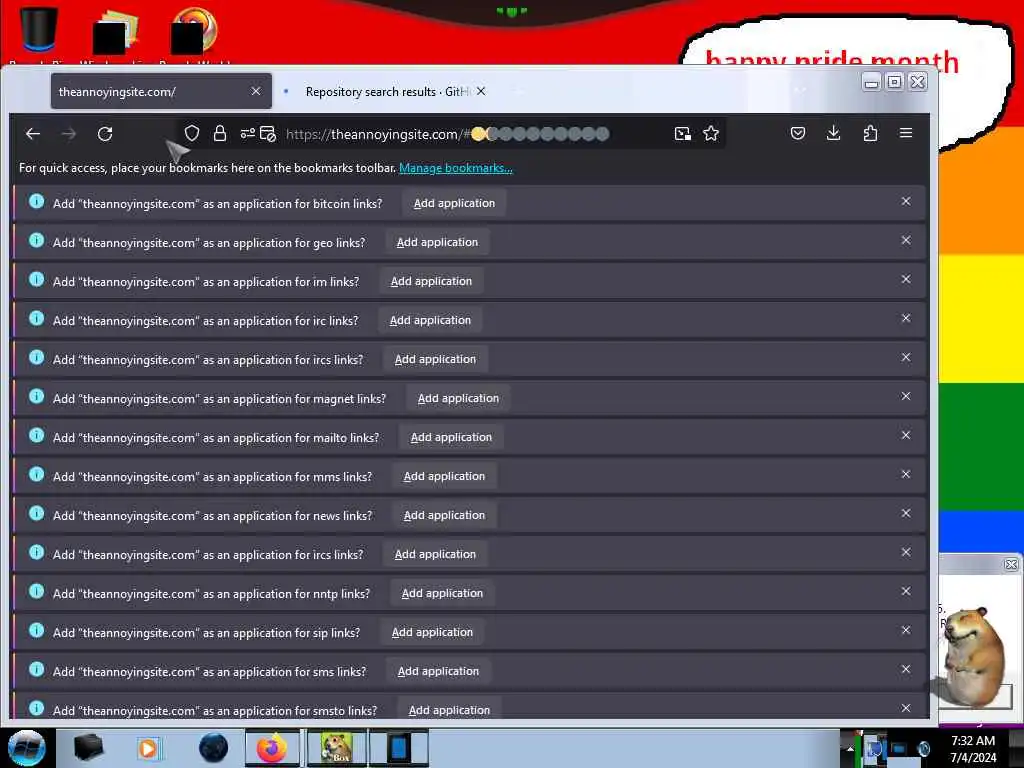Dismiss the sms links notification
This screenshot has width=1024, height=768.
tap(906, 669)
